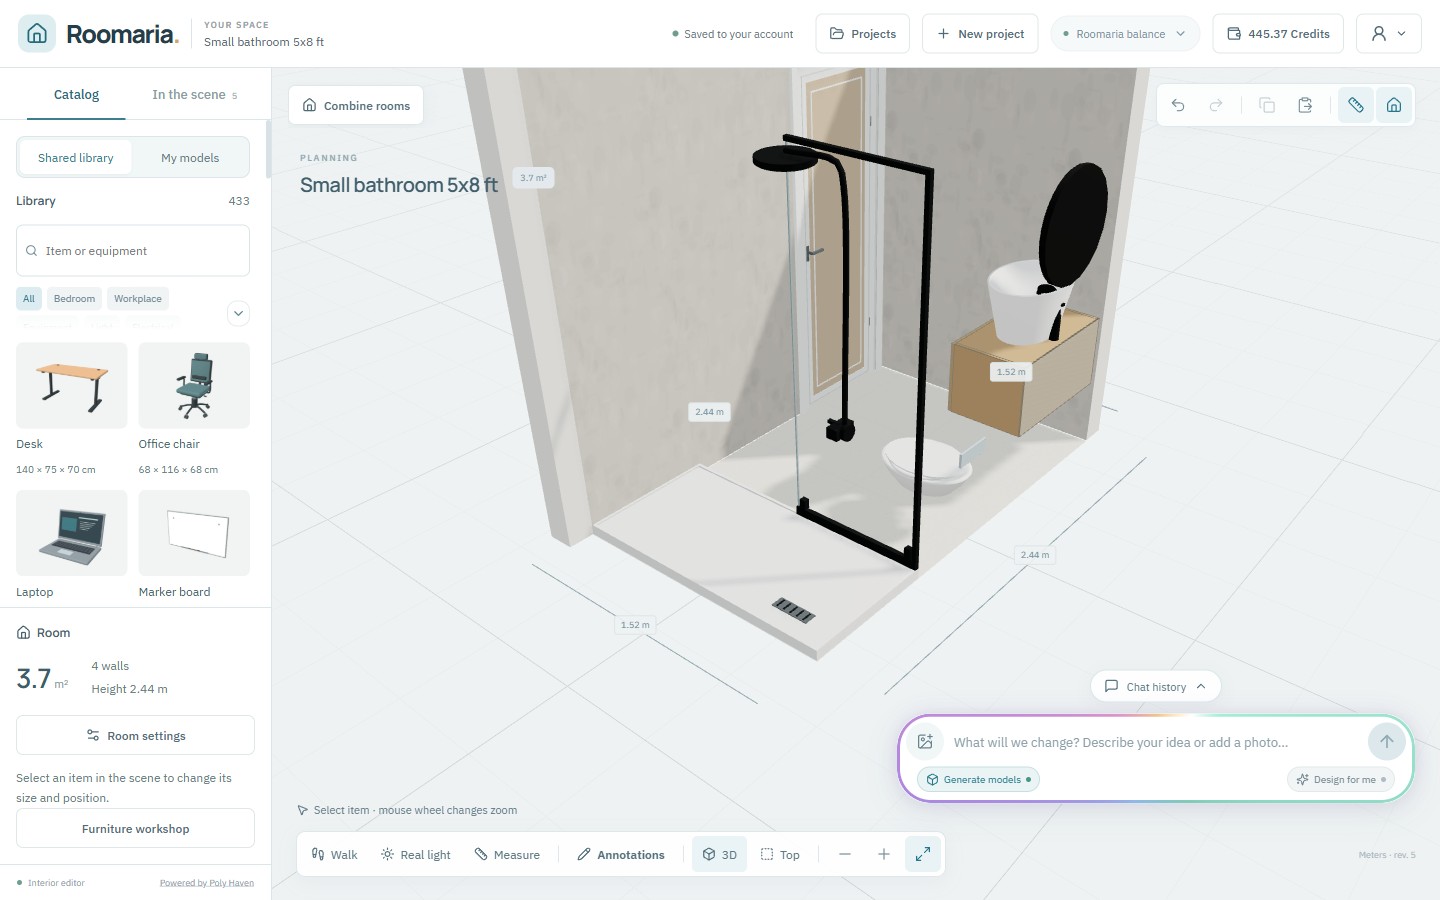The width and height of the screenshot is (1440, 900).
Task: Redo the last action
Action: point(1216,105)
